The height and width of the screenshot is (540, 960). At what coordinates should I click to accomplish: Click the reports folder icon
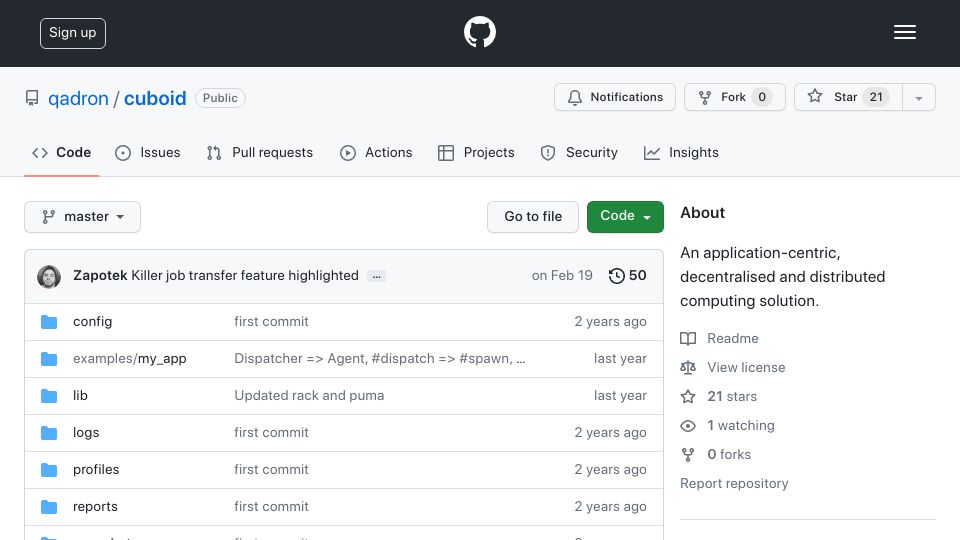(x=49, y=507)
